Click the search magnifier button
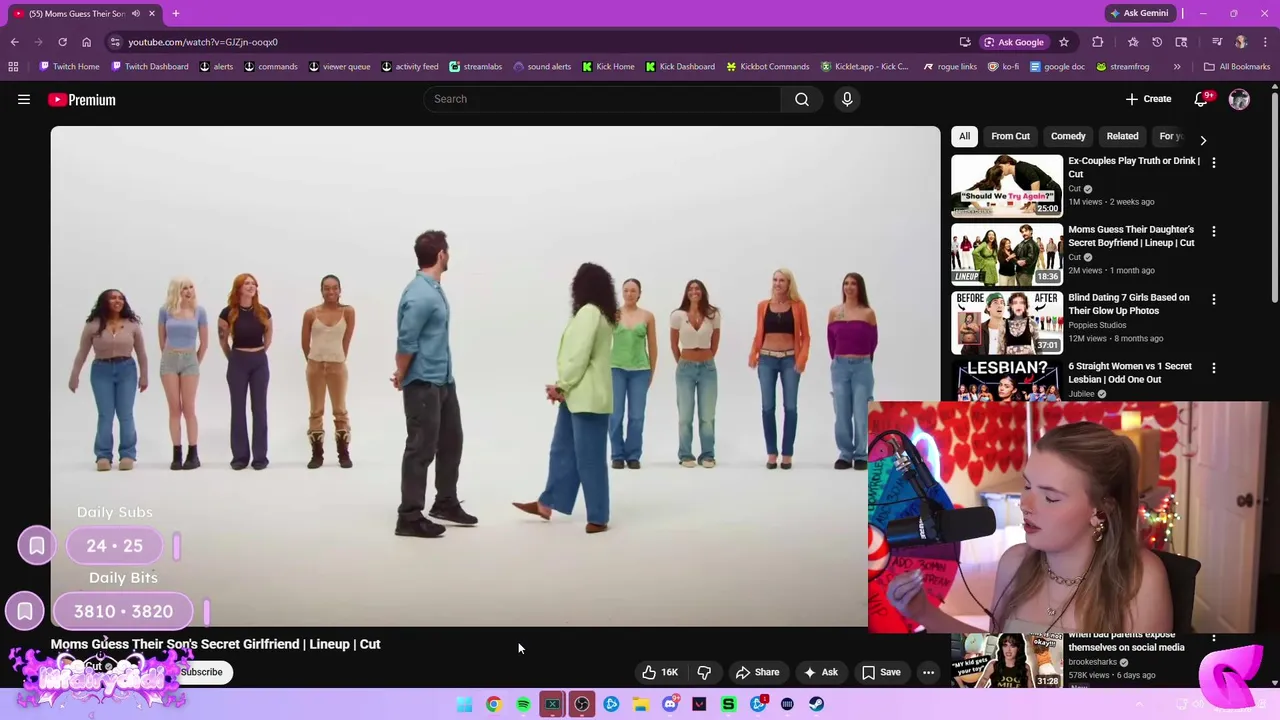Screen dimensions: 1280x720 click(x=802, y=99)
